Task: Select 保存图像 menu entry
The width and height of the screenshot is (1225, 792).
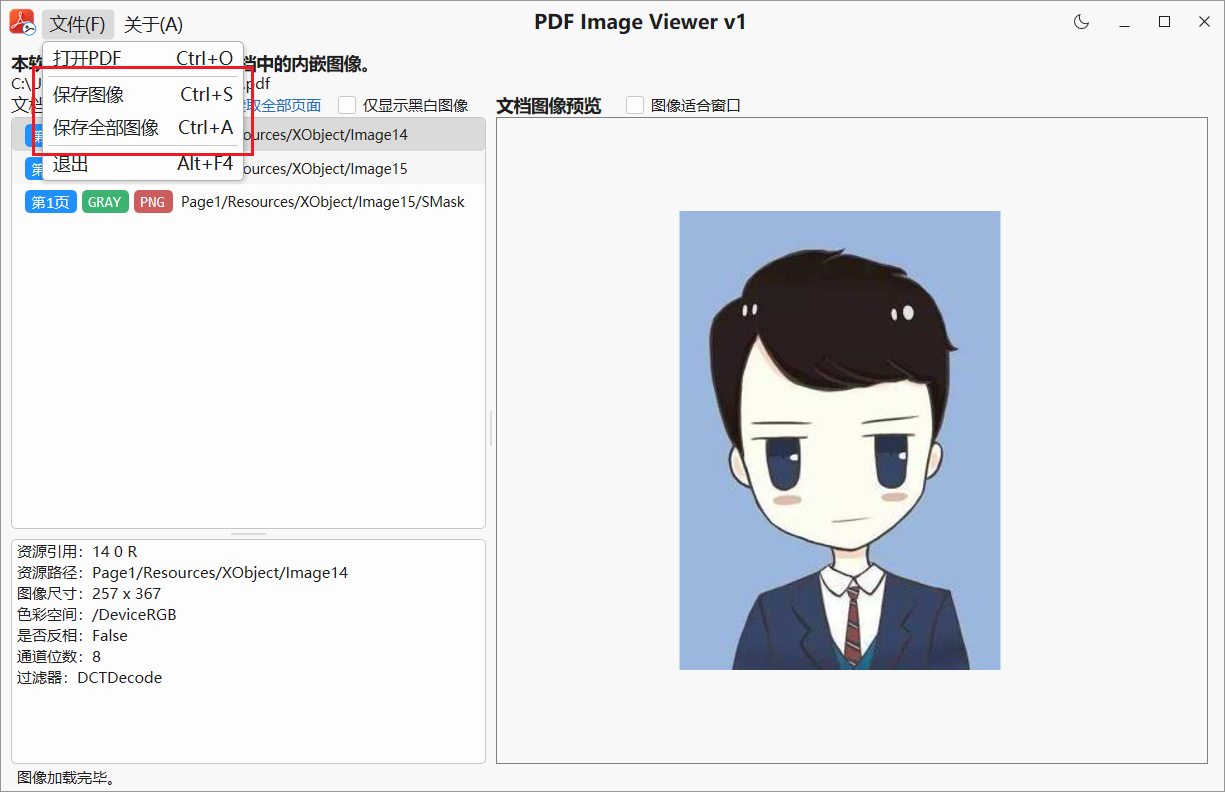Action: pos(143,95)
